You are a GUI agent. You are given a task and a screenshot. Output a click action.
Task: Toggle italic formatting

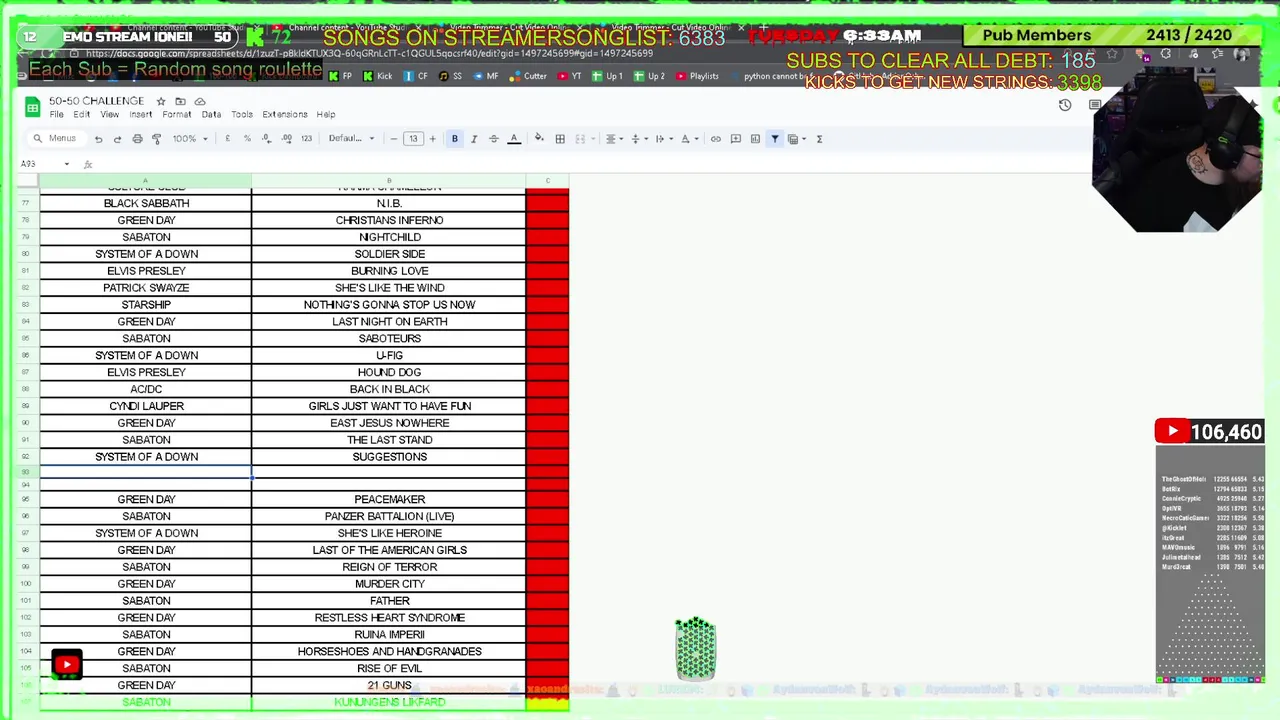tap(474, 139)
